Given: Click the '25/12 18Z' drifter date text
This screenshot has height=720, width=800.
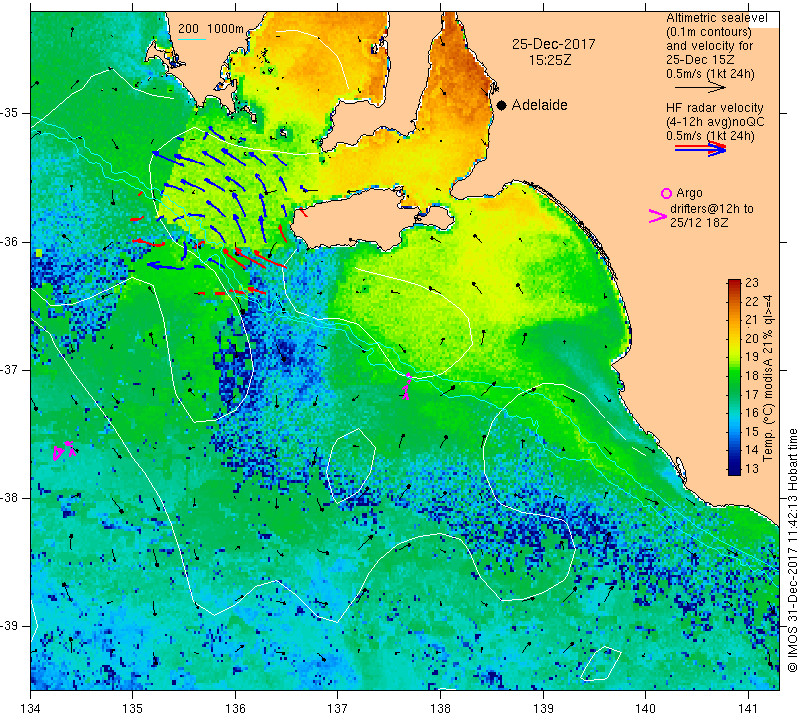Looking at the screenshot, I should tap(699, 223).
